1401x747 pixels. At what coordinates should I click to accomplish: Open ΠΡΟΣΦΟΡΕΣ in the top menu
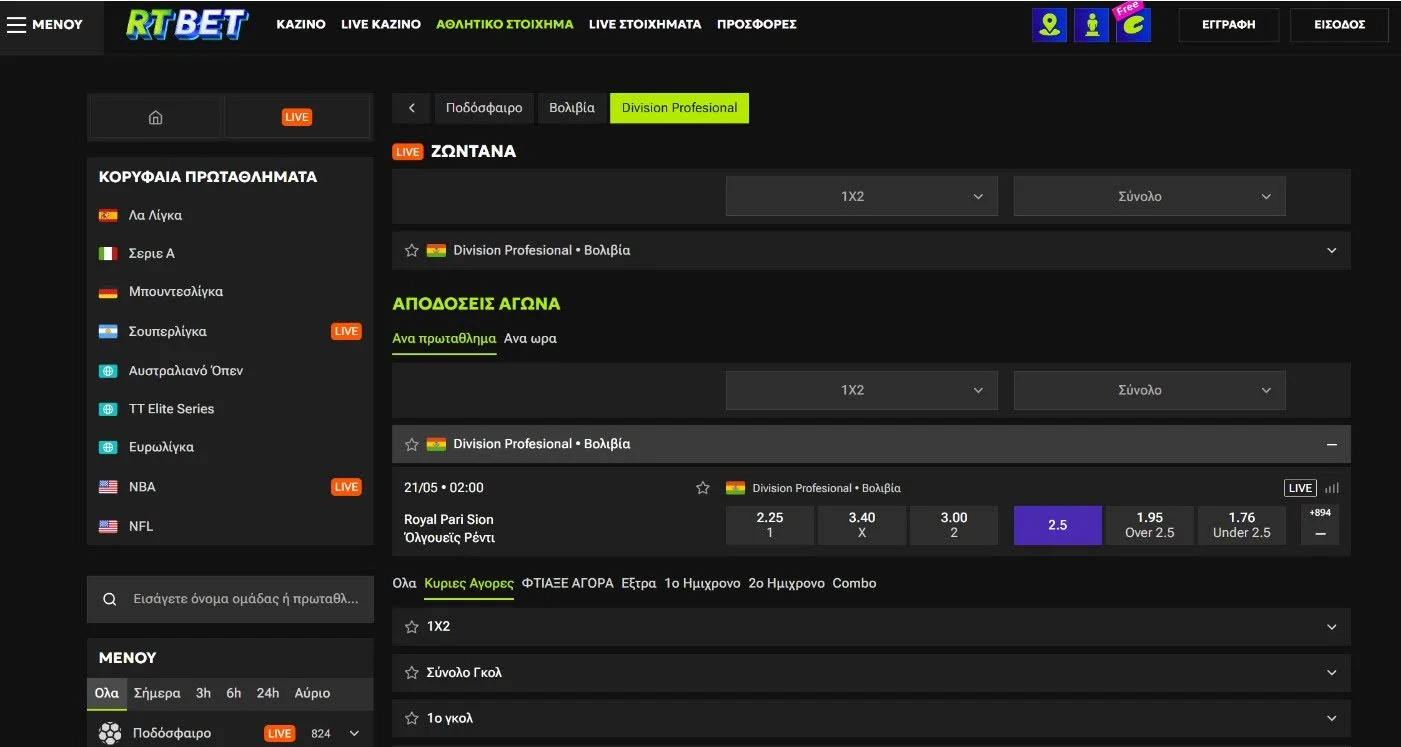(757, 24)
